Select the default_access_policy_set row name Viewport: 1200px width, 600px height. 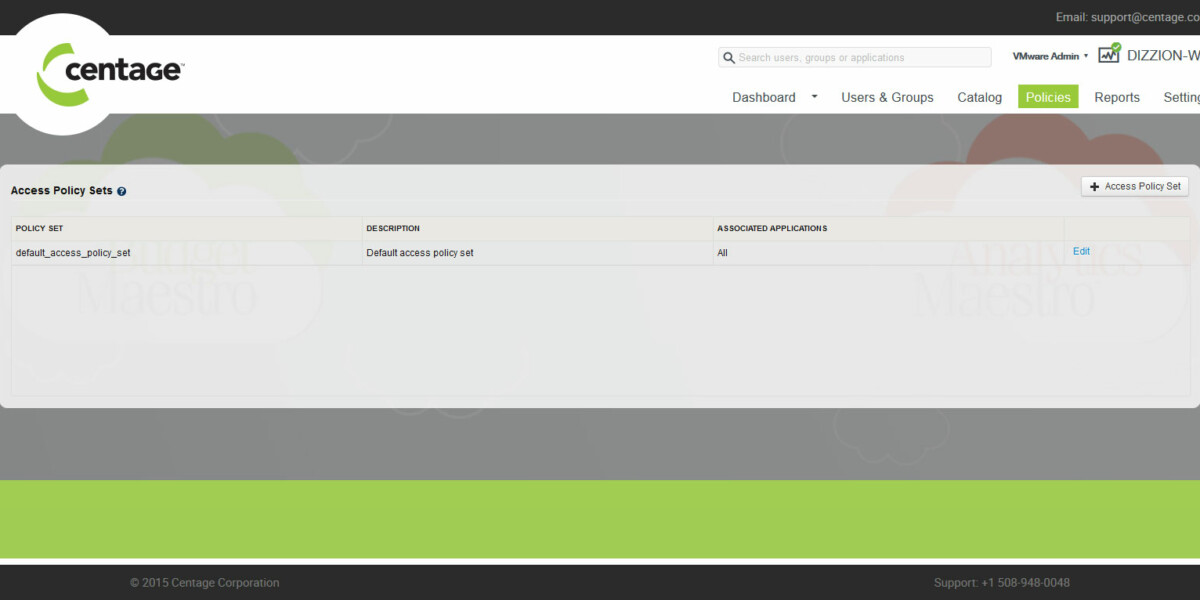pyautogui.click(x=73, y=253)
